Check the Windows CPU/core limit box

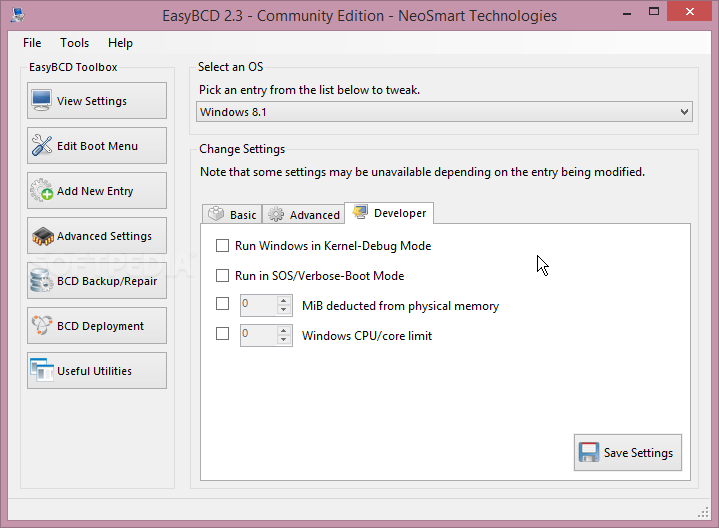222,333
